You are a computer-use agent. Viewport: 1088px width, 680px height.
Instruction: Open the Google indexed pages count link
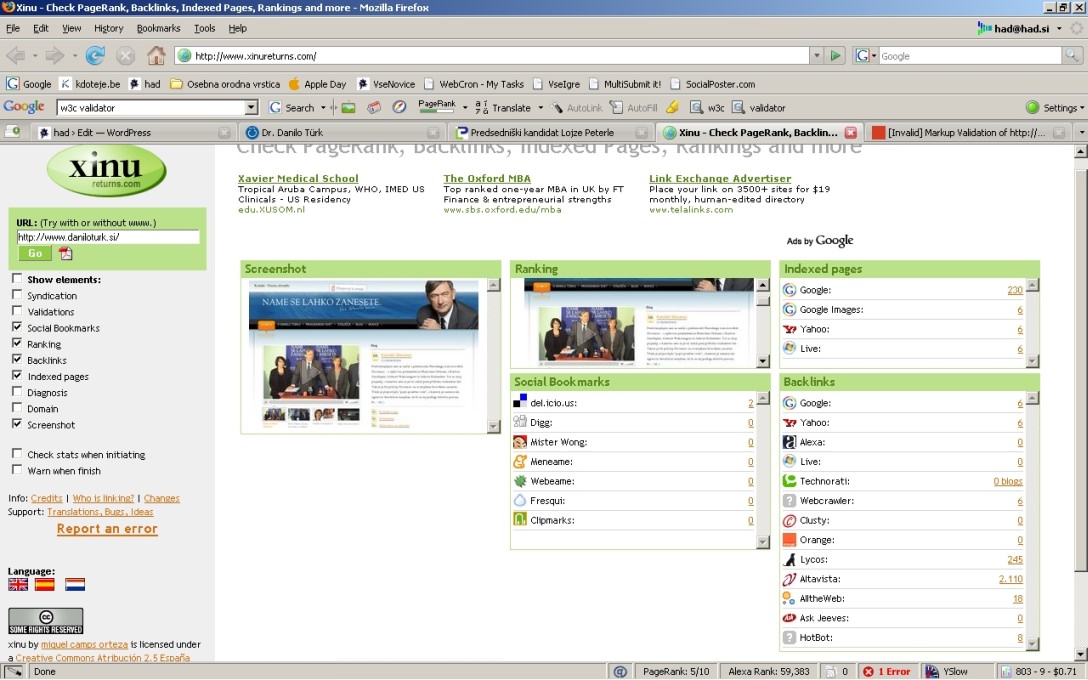pyautogui.click(x=1015, y=290)
